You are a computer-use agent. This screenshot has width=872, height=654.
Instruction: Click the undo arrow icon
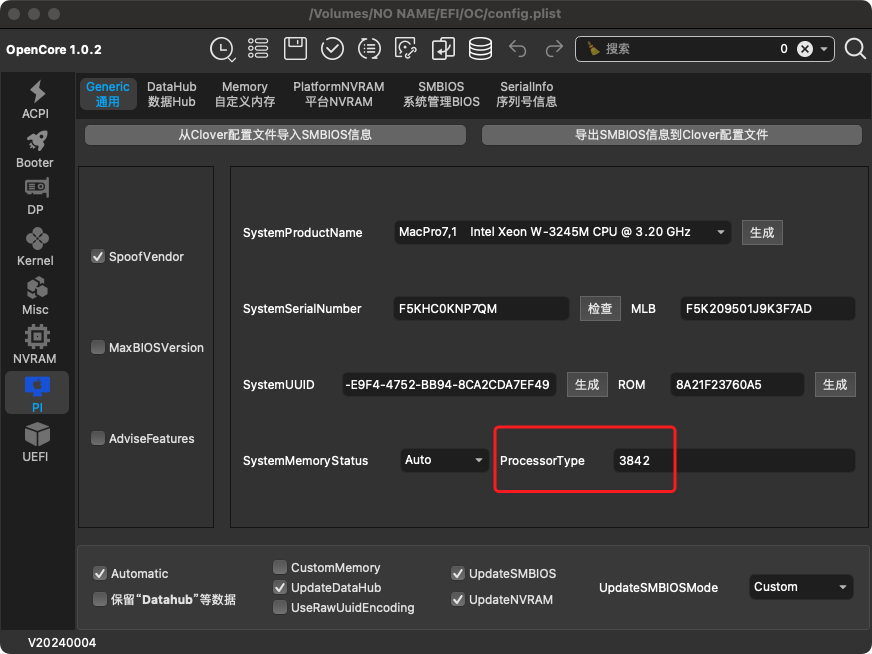coord(518,49)
